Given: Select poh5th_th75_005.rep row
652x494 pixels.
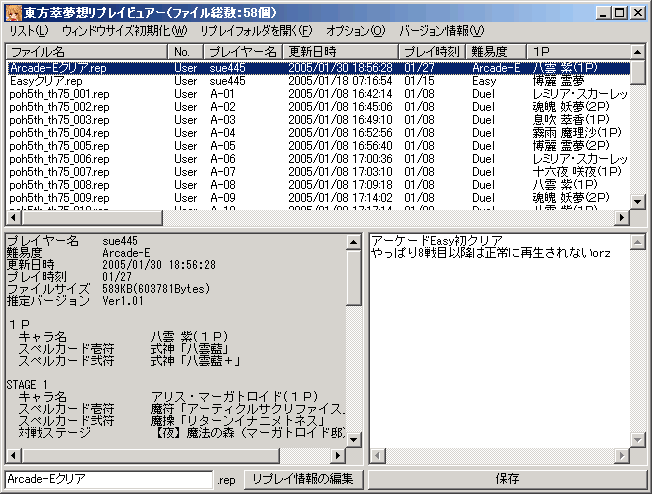Looking at the screenshot, I should pyautogui.click(x=319, y=146).
